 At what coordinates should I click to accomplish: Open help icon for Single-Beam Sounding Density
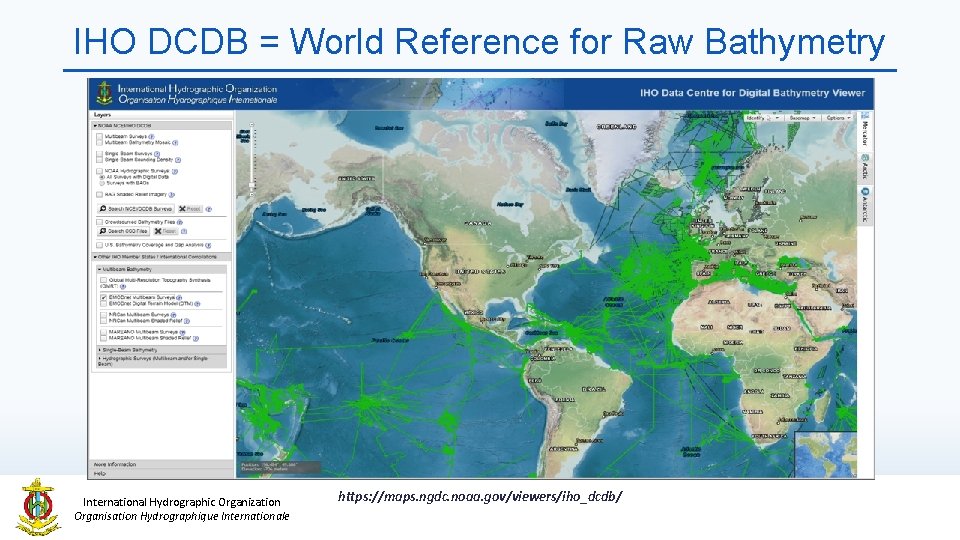(178, 160)
